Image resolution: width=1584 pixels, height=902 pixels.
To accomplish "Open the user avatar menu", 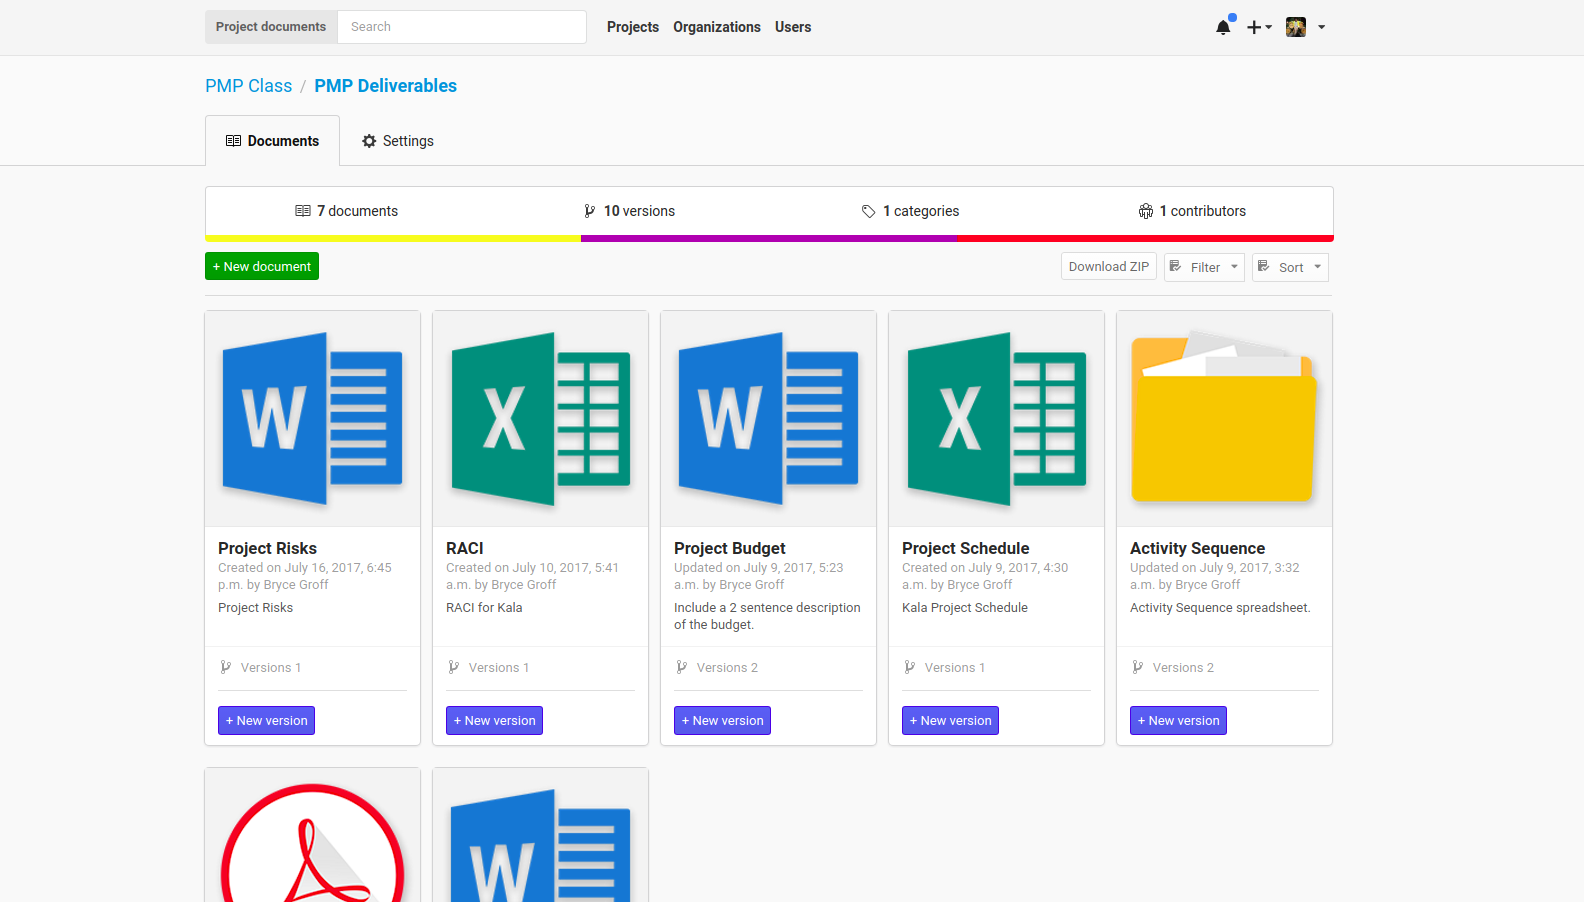I will (x=1305, y=27).
